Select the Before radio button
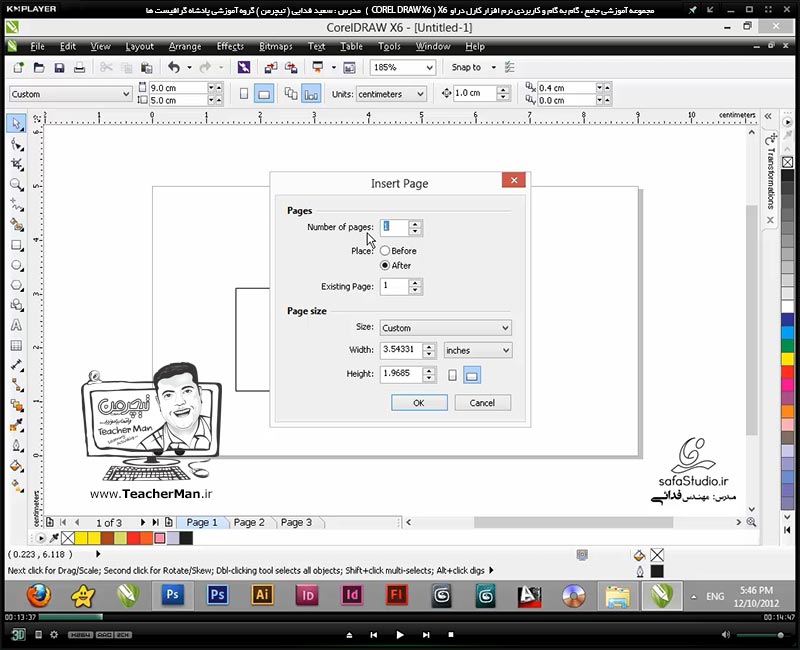The height and width of the screenshot is (650, 800). click(x=385, y=251)
